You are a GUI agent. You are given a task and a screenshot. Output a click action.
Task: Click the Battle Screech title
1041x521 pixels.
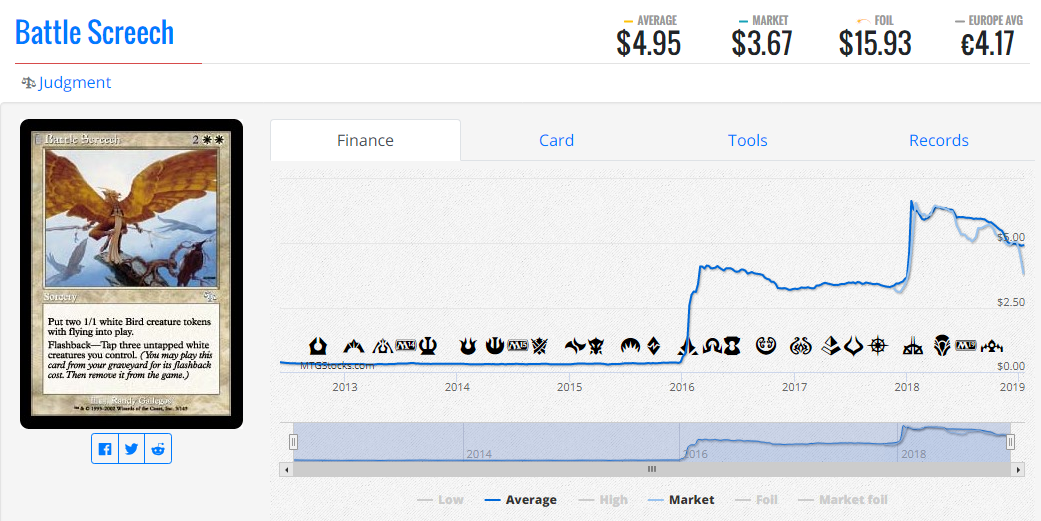tap(94, 33)
